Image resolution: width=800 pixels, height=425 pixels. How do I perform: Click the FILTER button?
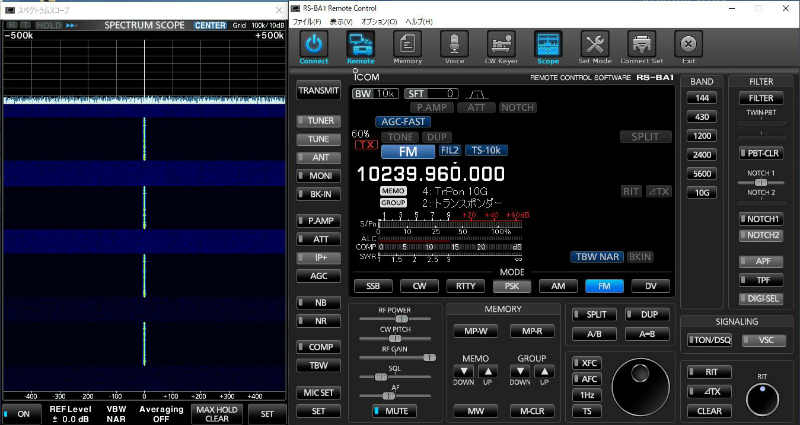(x=761, y=98)
